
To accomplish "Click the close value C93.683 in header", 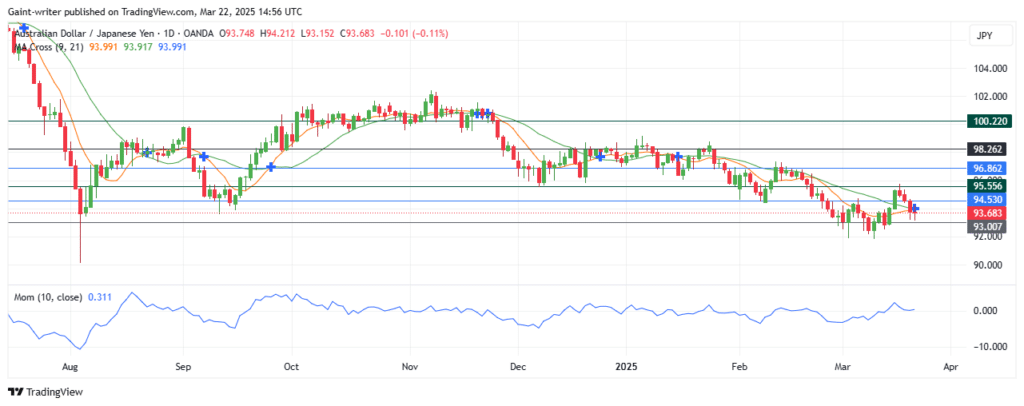I will (355, 33).
